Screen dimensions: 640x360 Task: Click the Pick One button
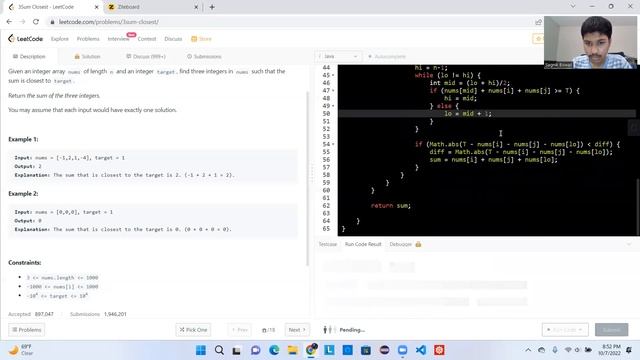(193, 330)
